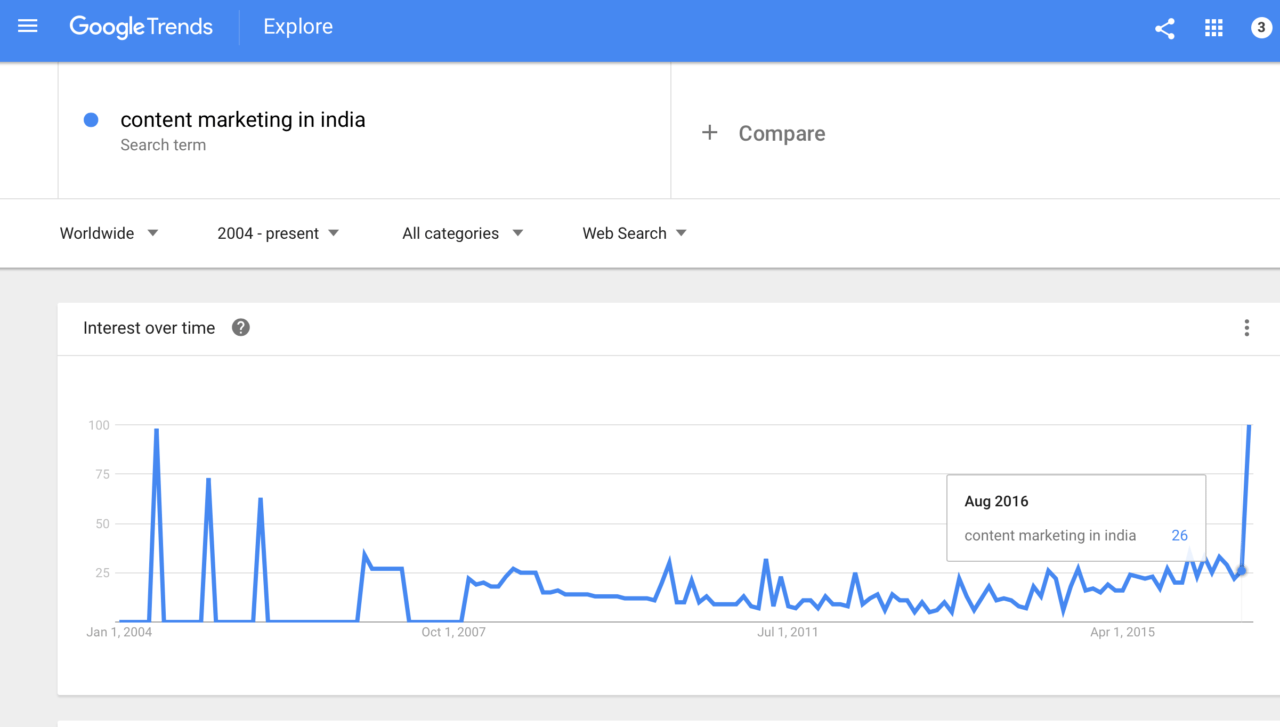Edit the content marketing in india search term
This screenshot has height=727, width=1280.
coord(243,120)
